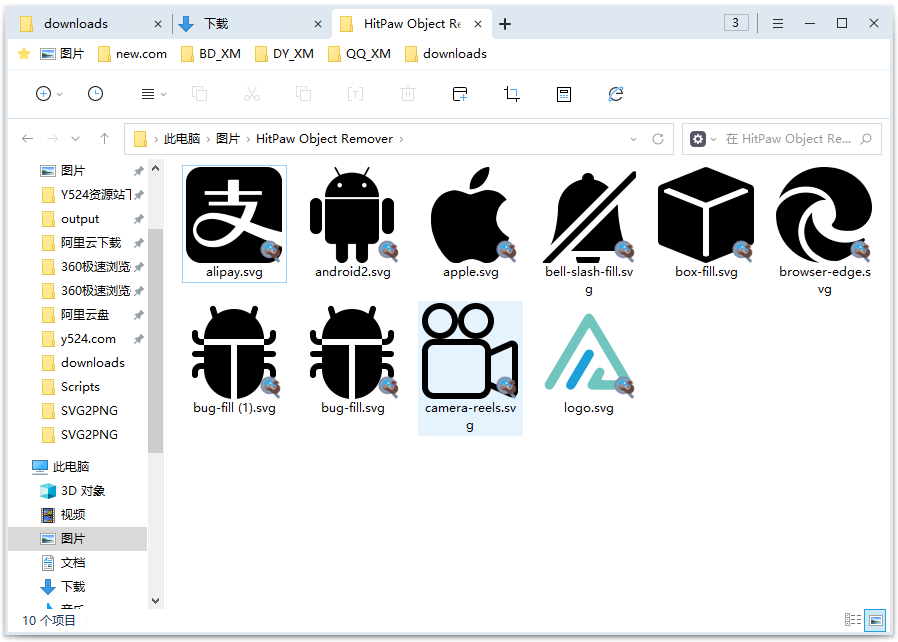
Task: Close the downloads tab
Action: click(158, 24)
